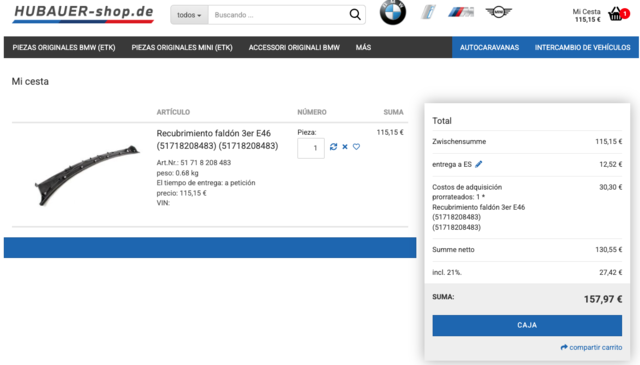Click the 'Summe netto' row label
640x365 pixels.
pyautogui.click(x=453, y=249)
